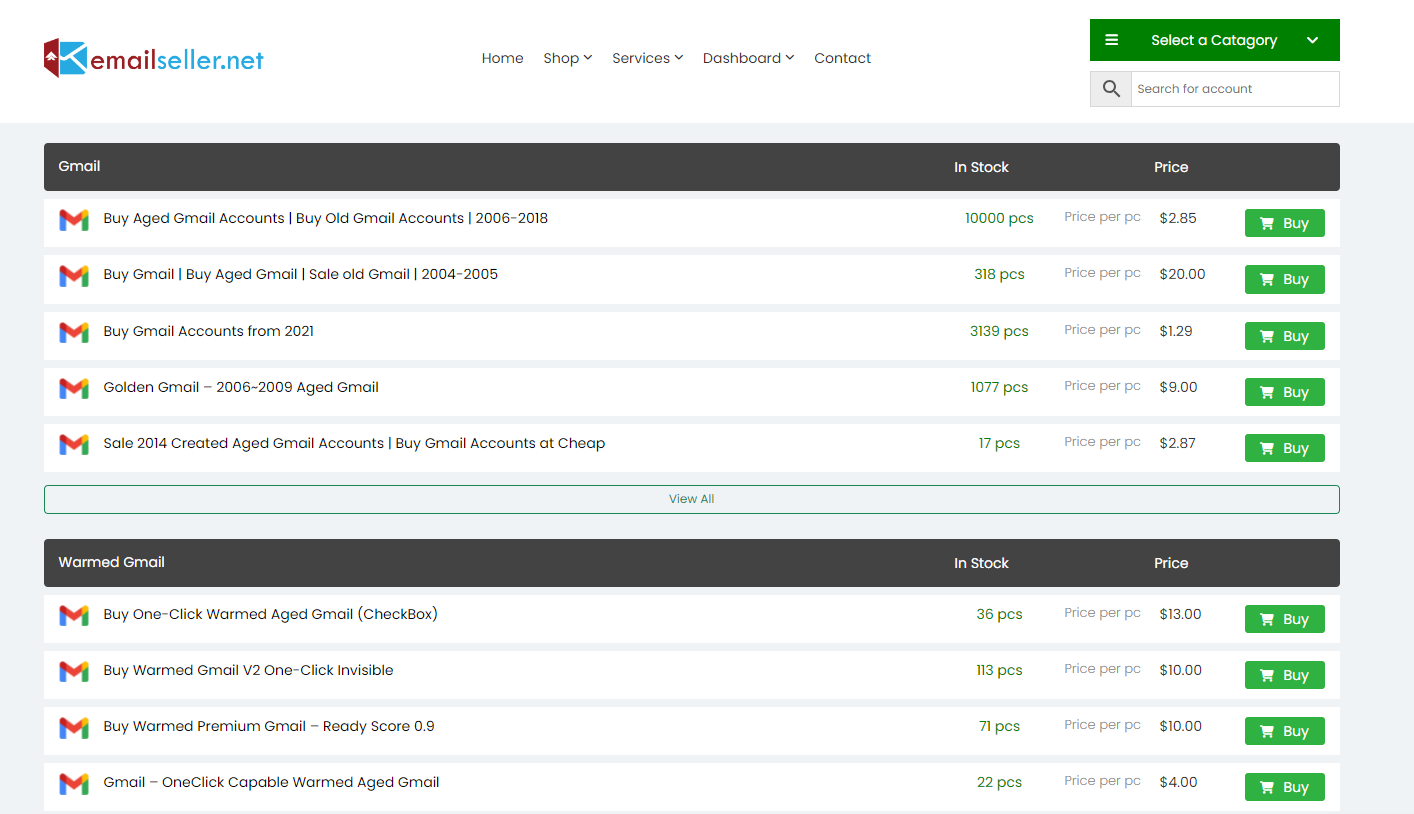
Task: Open 'Buy Warmed Gmail V2 One-Click Invisible' link
Action: (x=249, y=670)
